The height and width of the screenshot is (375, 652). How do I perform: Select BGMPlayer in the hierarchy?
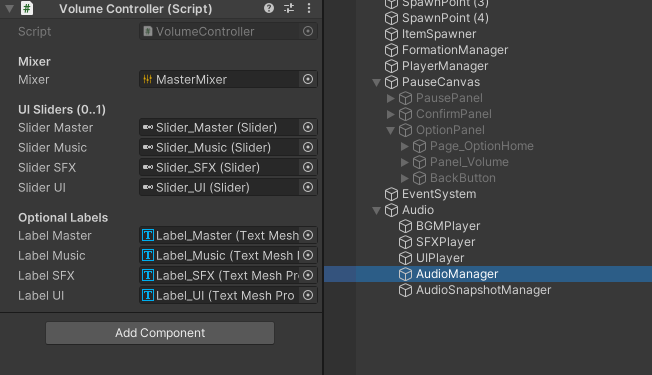448,226
